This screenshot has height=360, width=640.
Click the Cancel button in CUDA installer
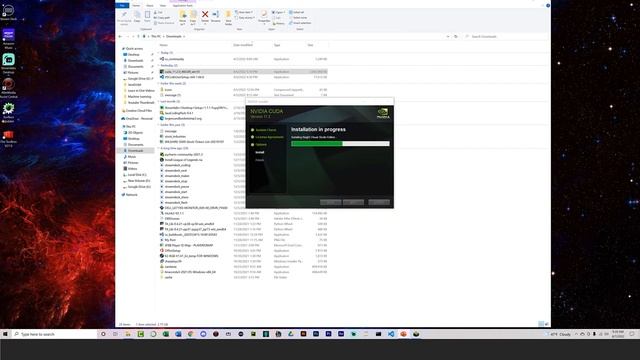[379, 202]
